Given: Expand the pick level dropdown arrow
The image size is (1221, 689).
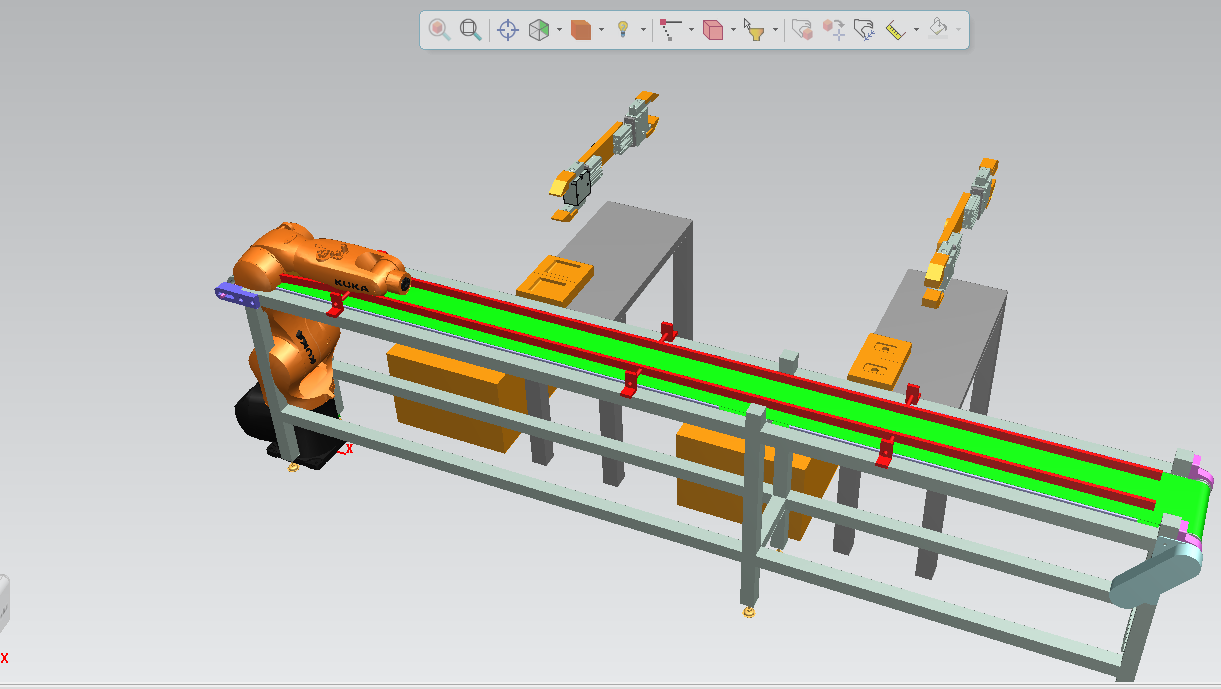Looking at the screenshot, I should (x=733, y=30).
